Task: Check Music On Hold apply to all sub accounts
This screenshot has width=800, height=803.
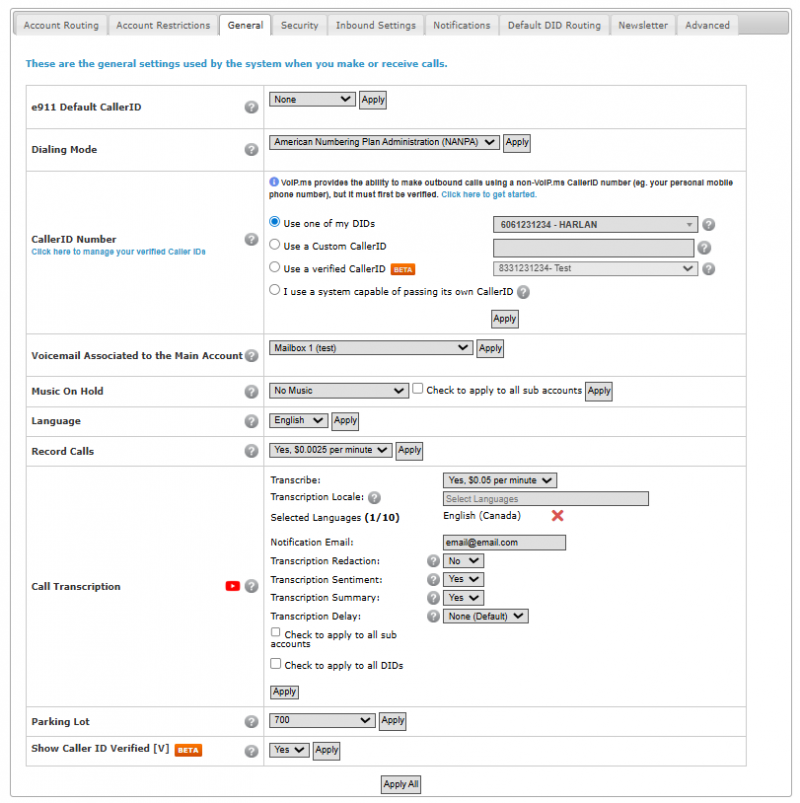Action: (418, 389)
